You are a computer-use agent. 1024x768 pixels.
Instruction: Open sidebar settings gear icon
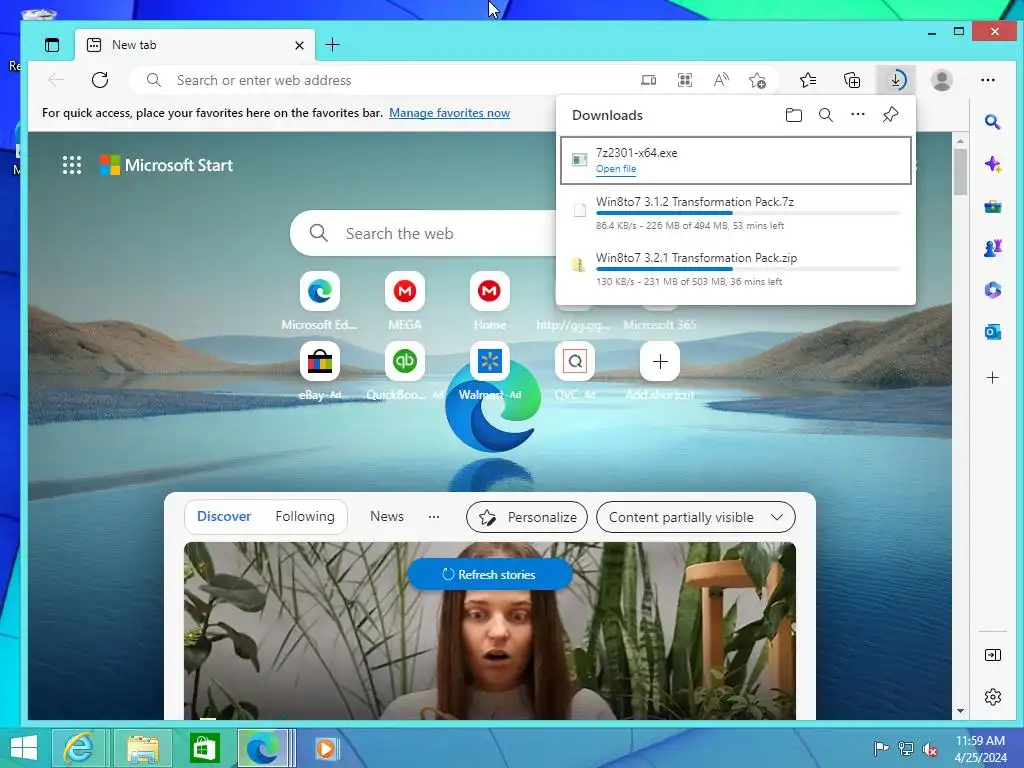(x=993, y=697)
